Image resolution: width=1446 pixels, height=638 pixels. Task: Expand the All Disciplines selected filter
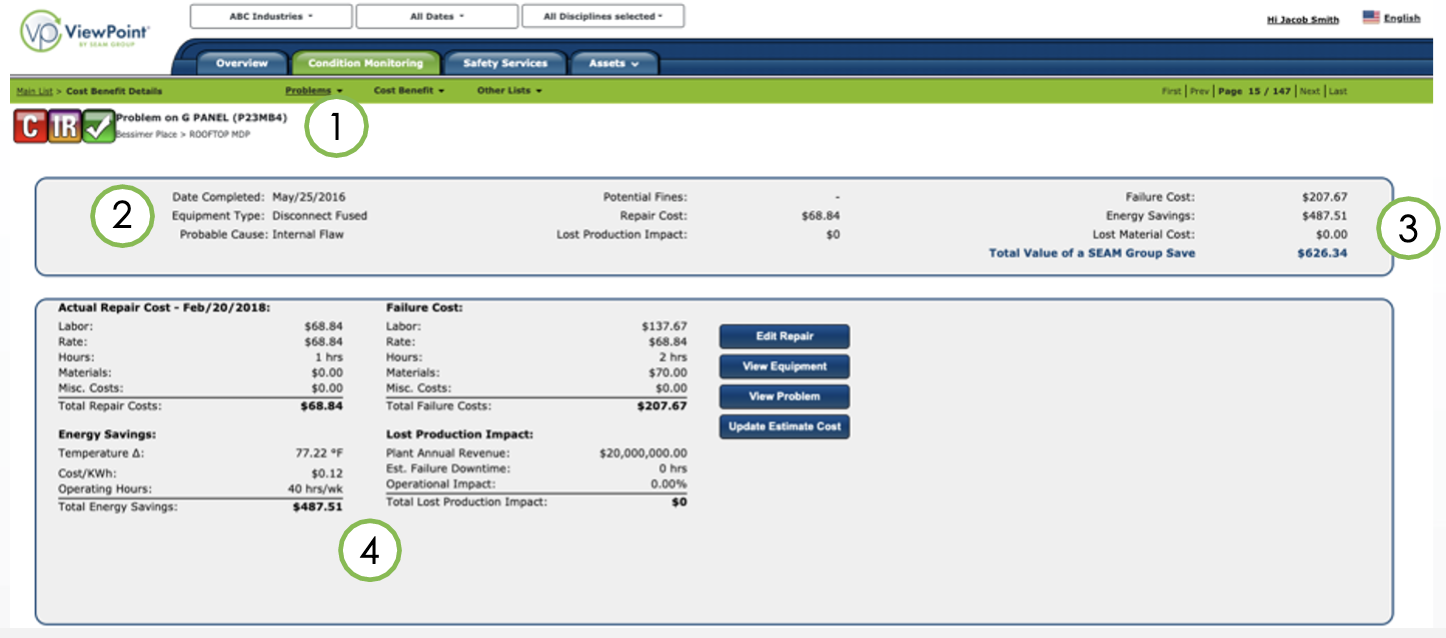(603, 15)
